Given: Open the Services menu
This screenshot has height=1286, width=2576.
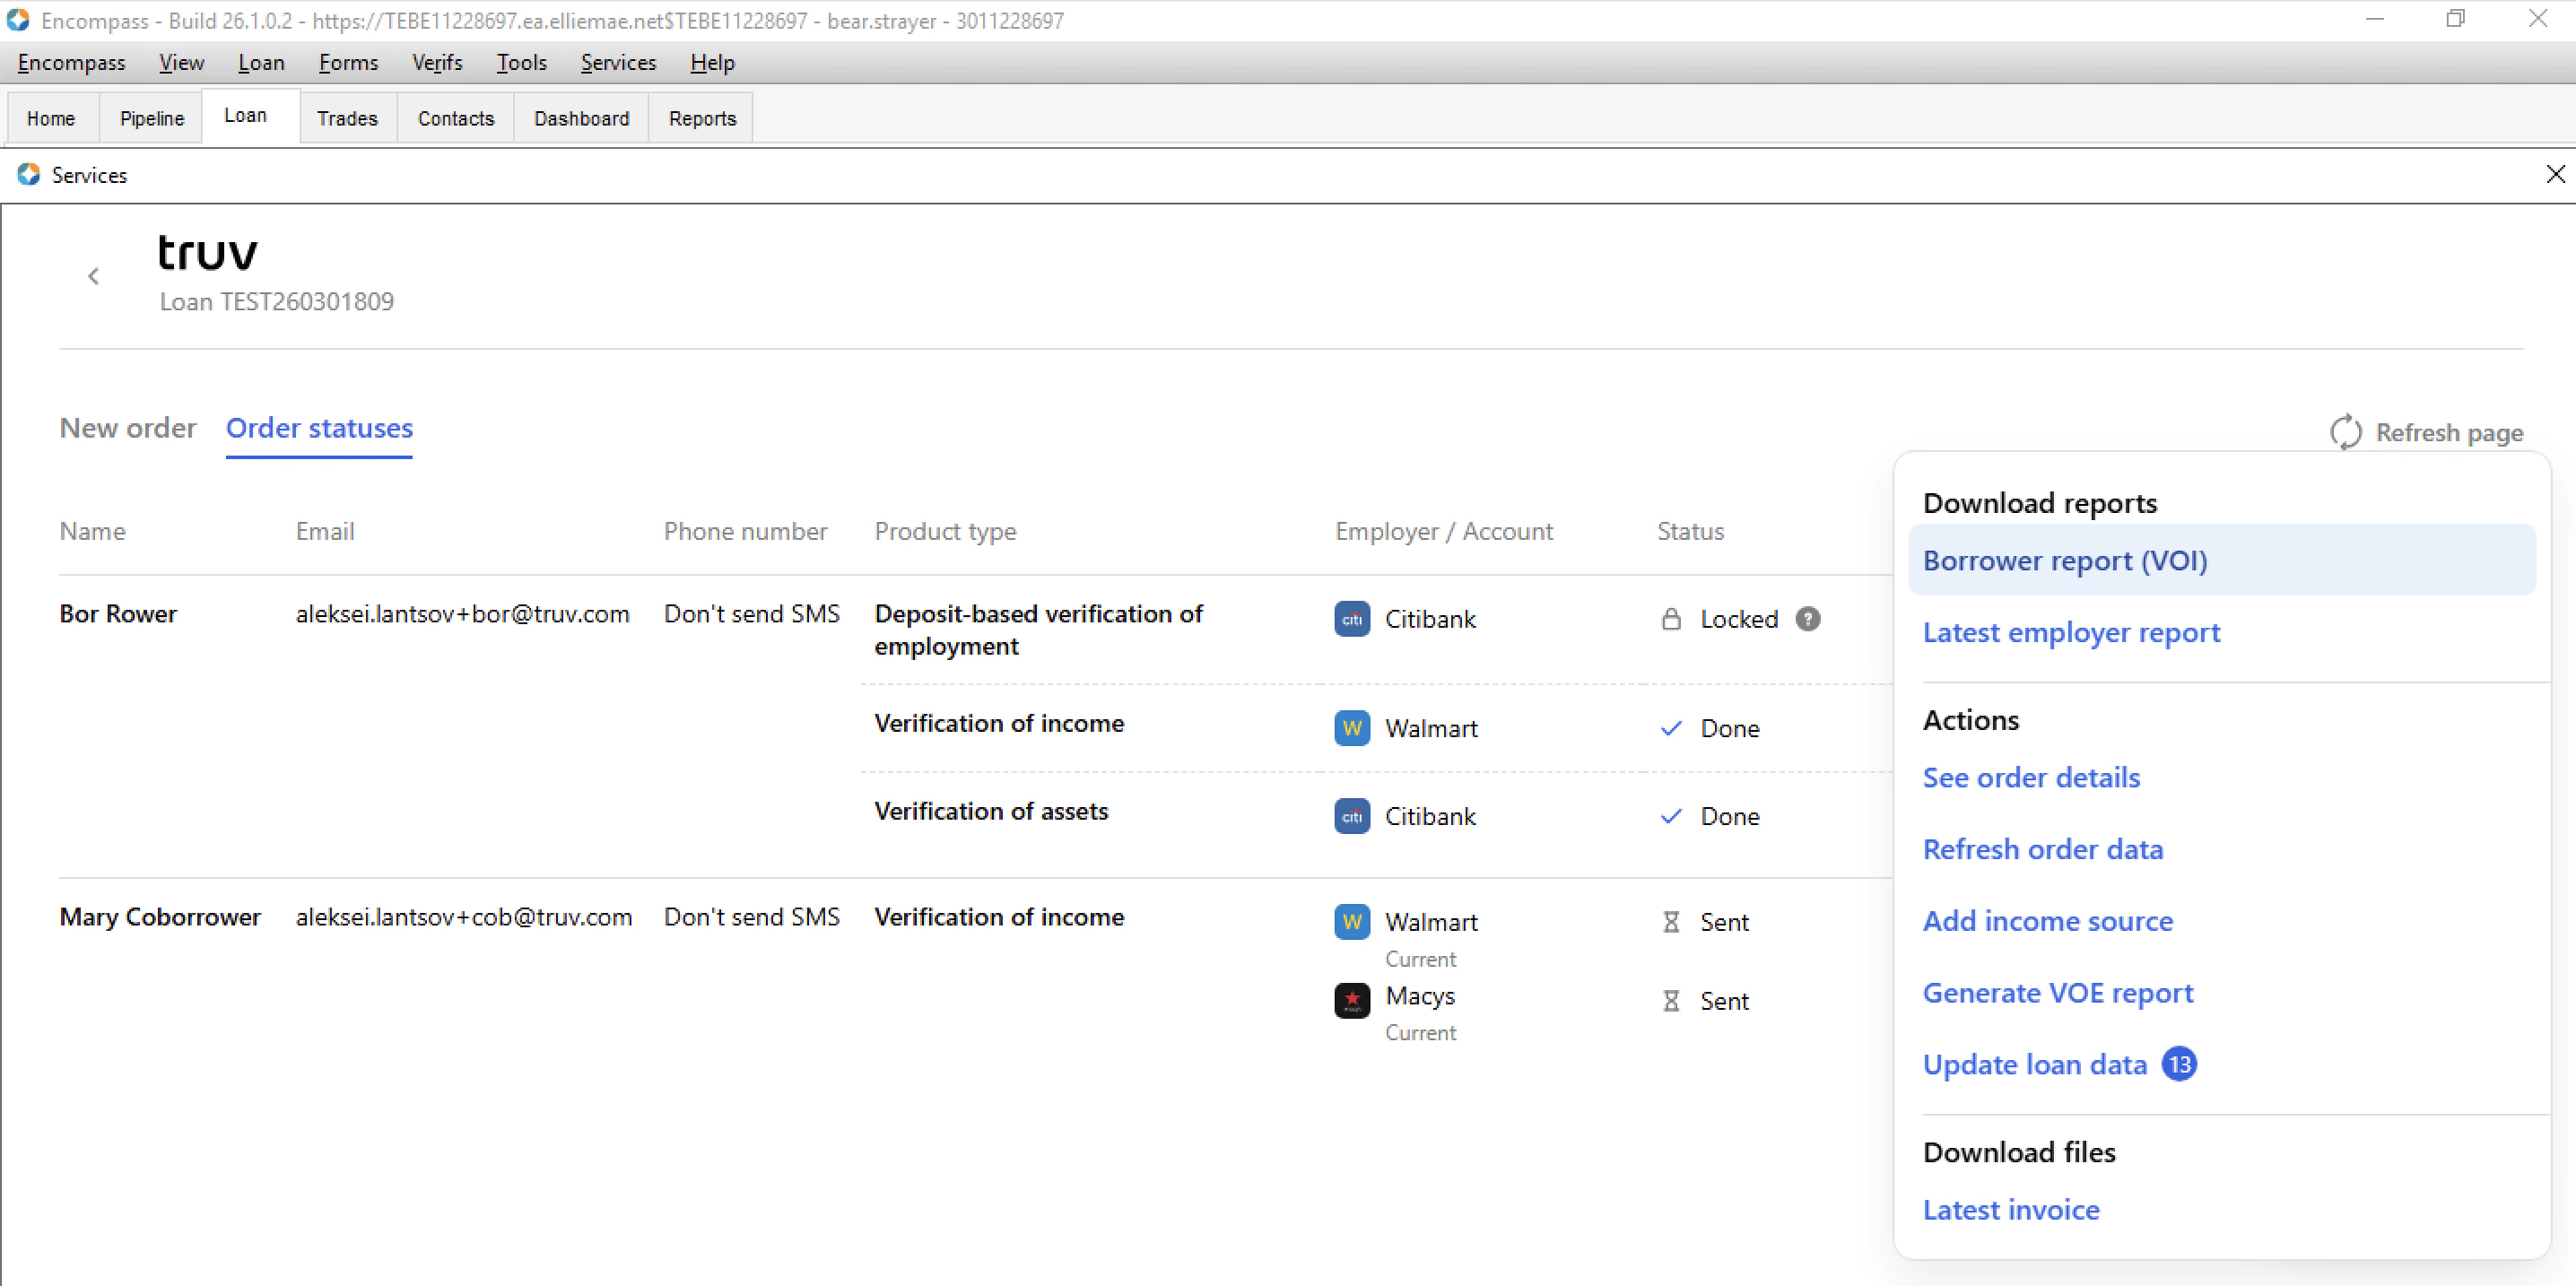Looking at the screenshot, I should (x=618, y=62).
